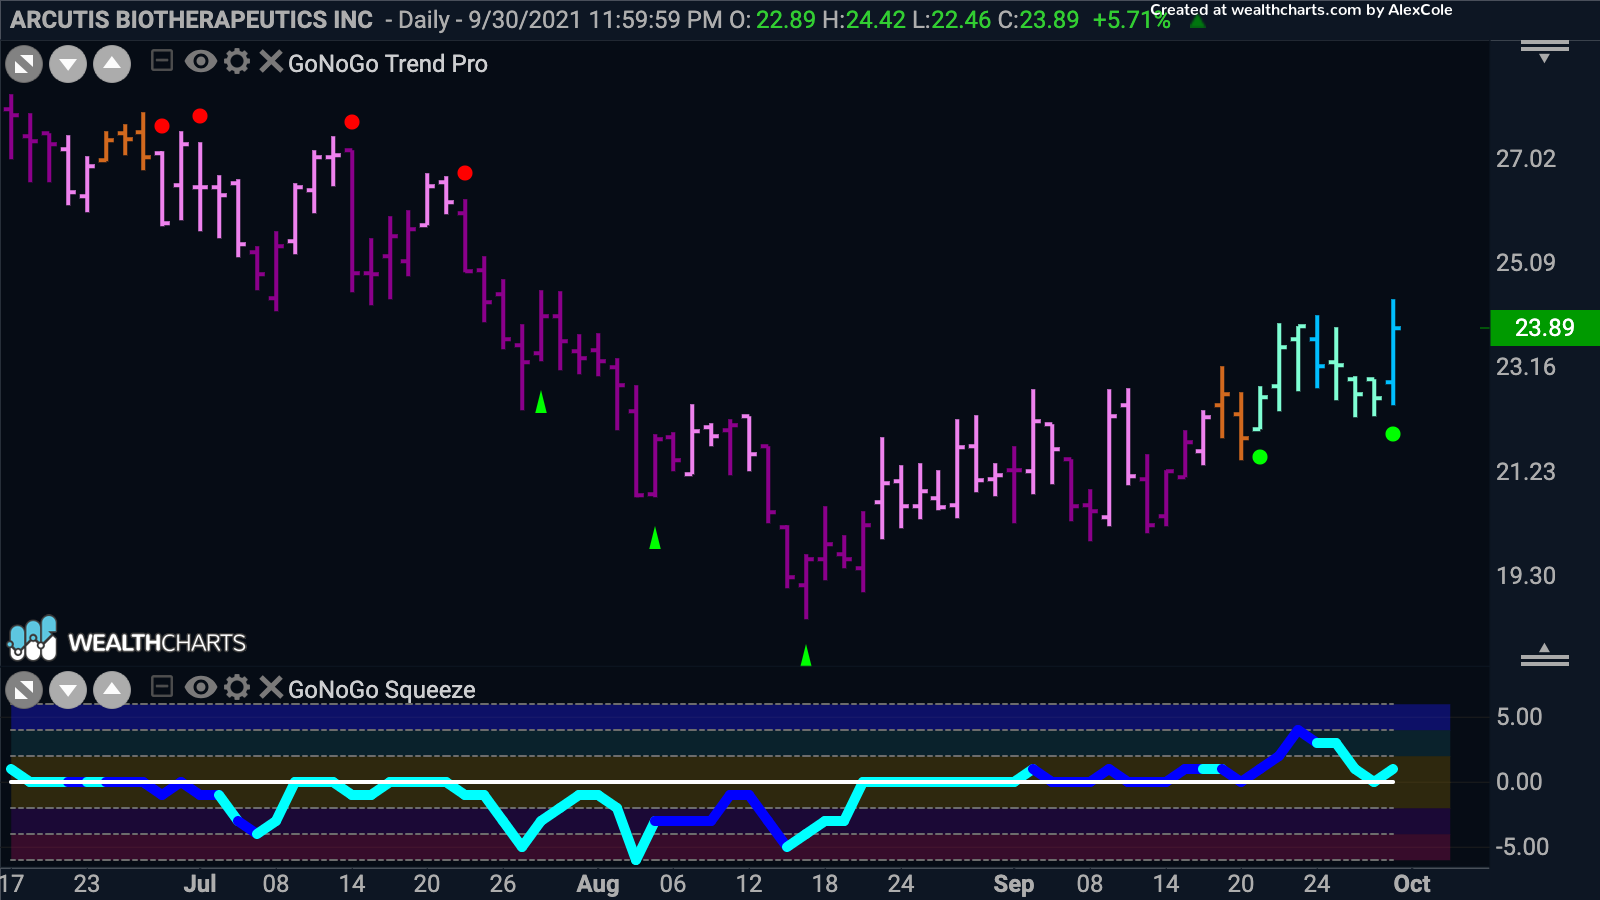Move GoNoGo Trend Pro pane up
The height and width of the screenshot is (900, 1600).
[x=112, y=65]
